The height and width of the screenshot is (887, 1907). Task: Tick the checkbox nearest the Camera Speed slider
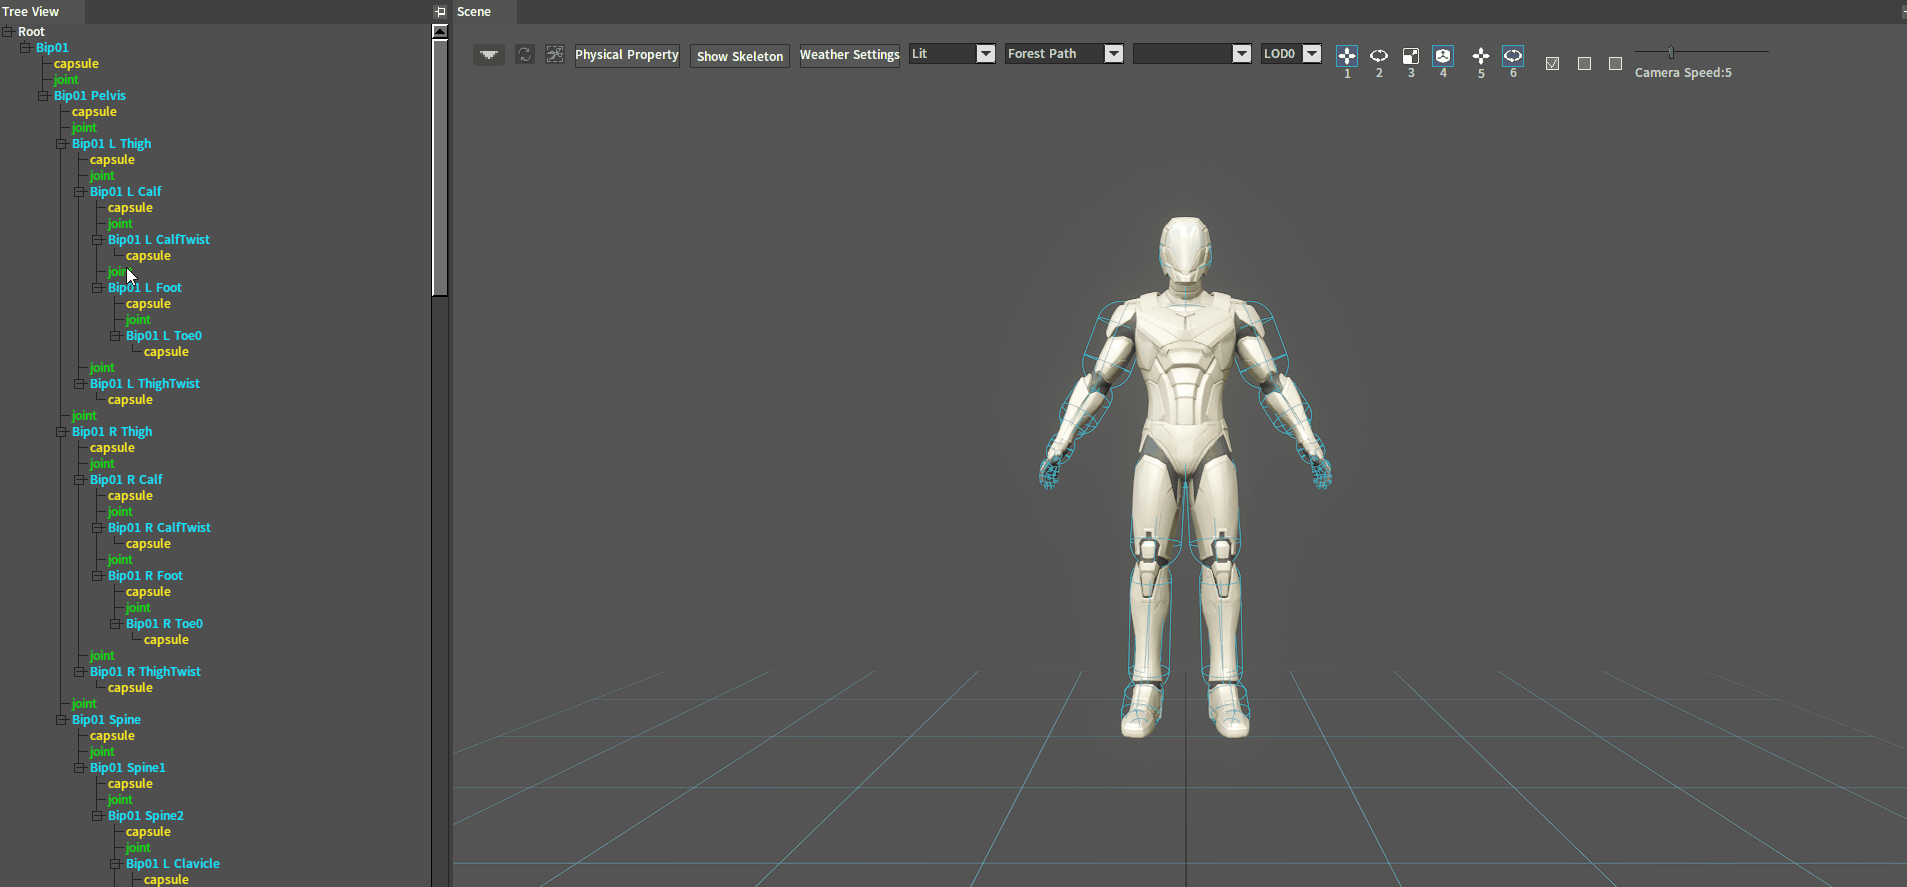coord(1615,64)
